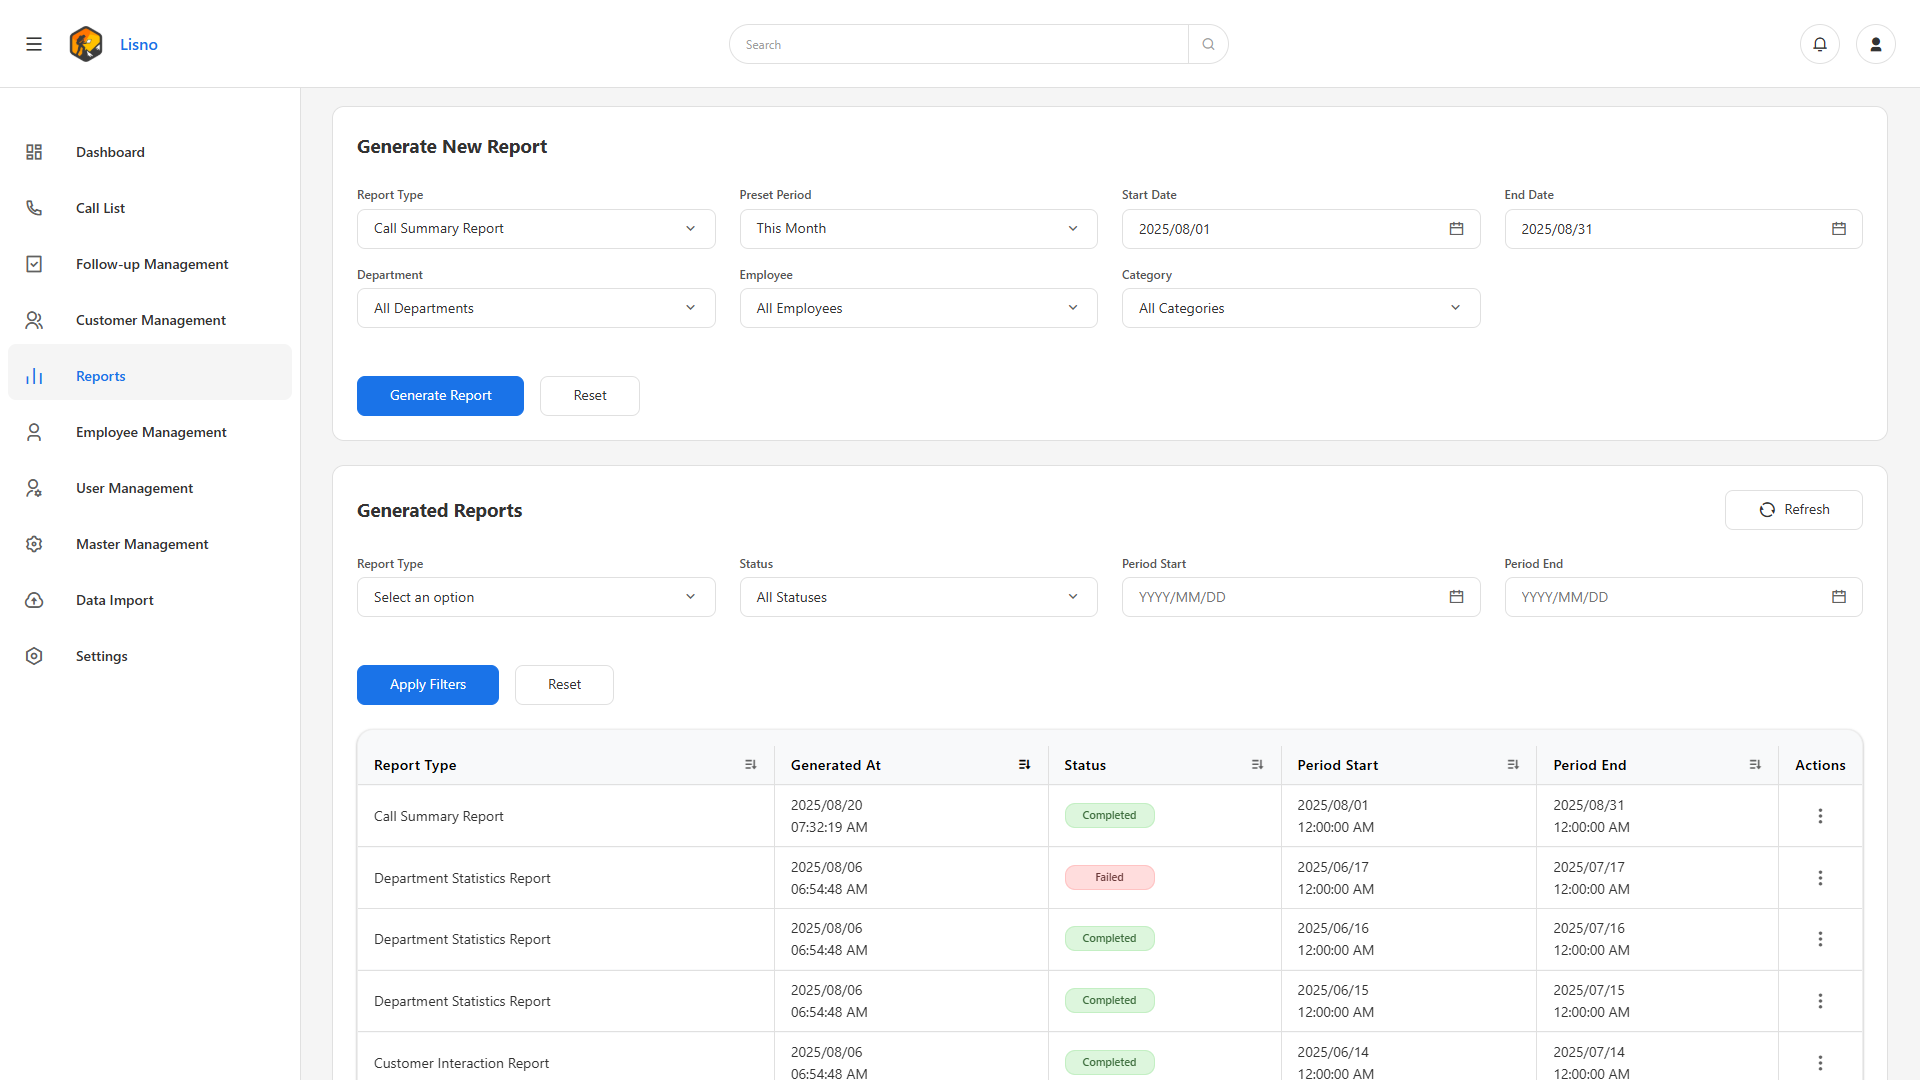Expand the Preset Period dropdown

pos(918,229)
